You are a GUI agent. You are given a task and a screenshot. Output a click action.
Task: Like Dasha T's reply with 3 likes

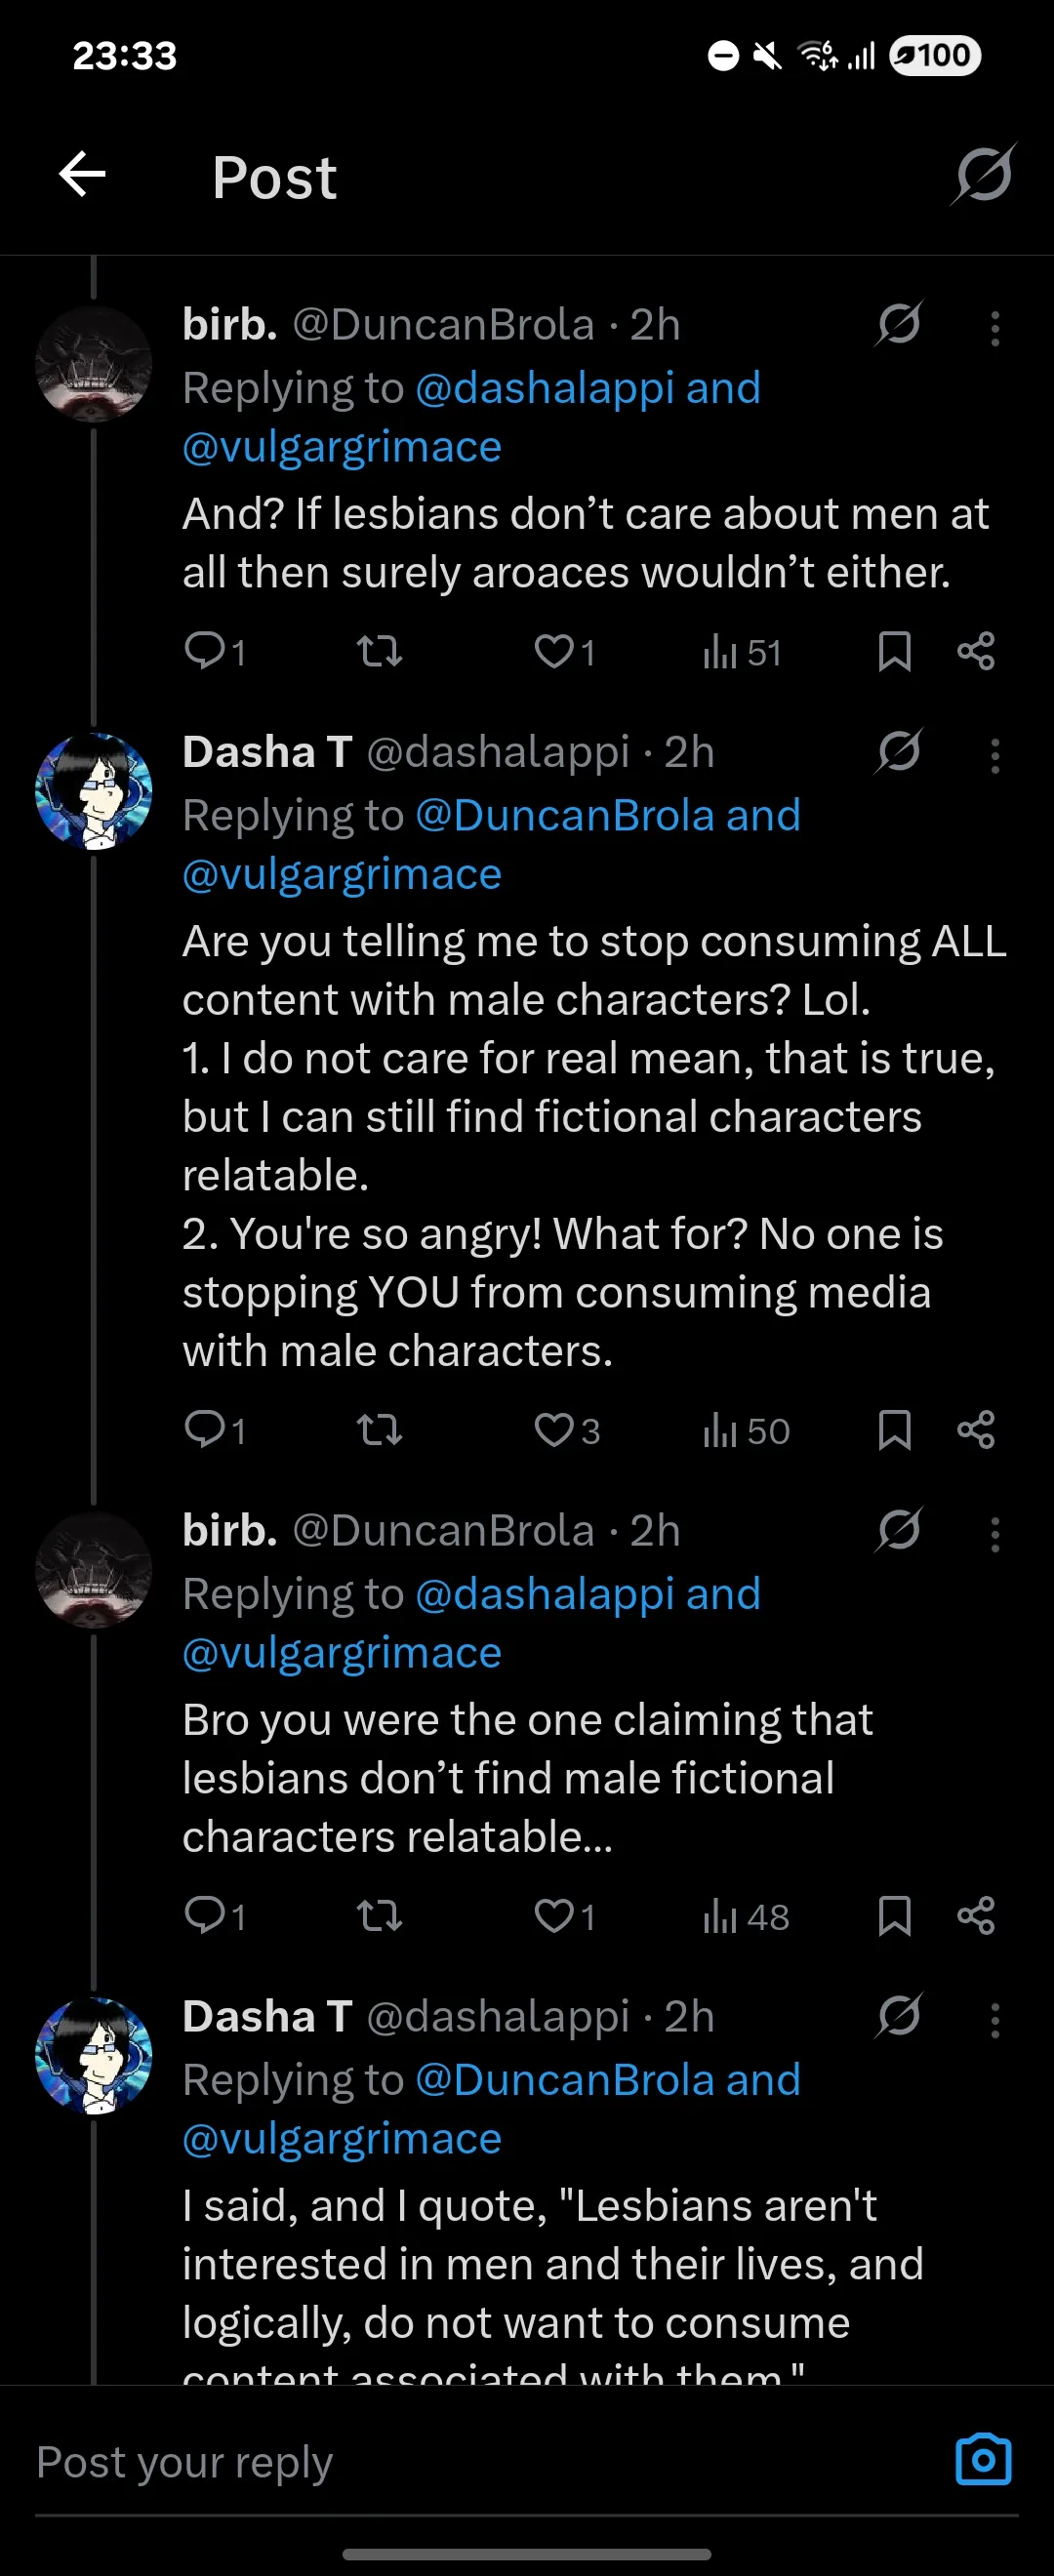click(566, 1430)
